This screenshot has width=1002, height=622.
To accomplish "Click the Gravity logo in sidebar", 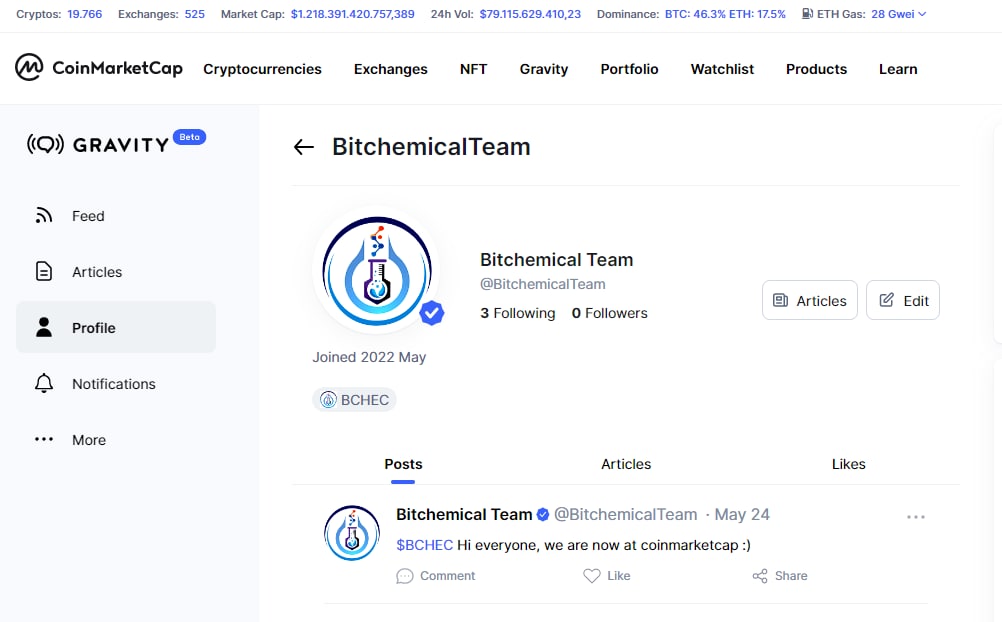I will pos(98,144).
